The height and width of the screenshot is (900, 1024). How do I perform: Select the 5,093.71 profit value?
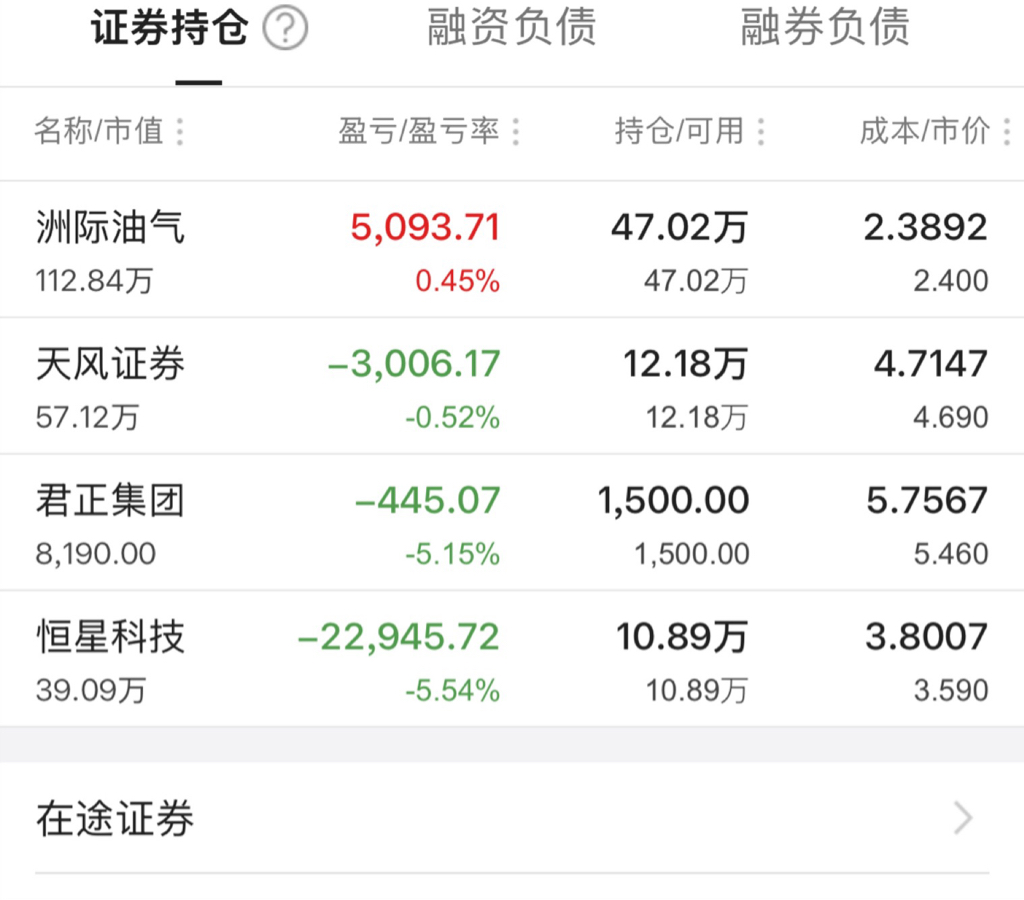[425, 227]
